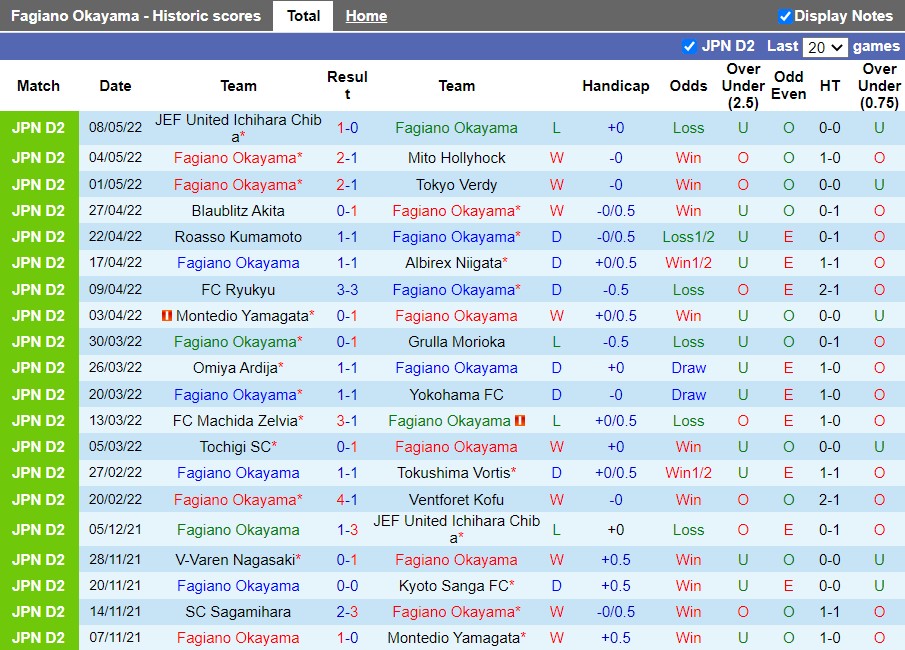
Task: Open FC Ryukyu team link
Action: click(238, 290)
